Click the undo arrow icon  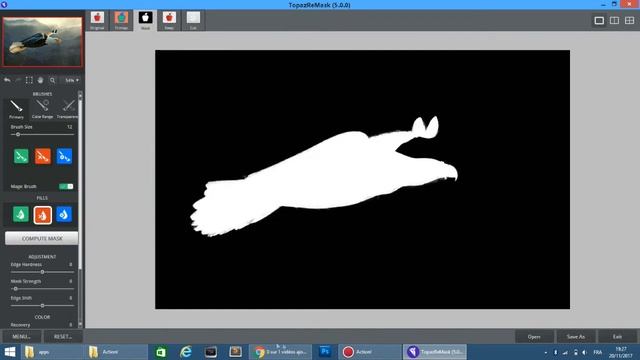point(7,80)
